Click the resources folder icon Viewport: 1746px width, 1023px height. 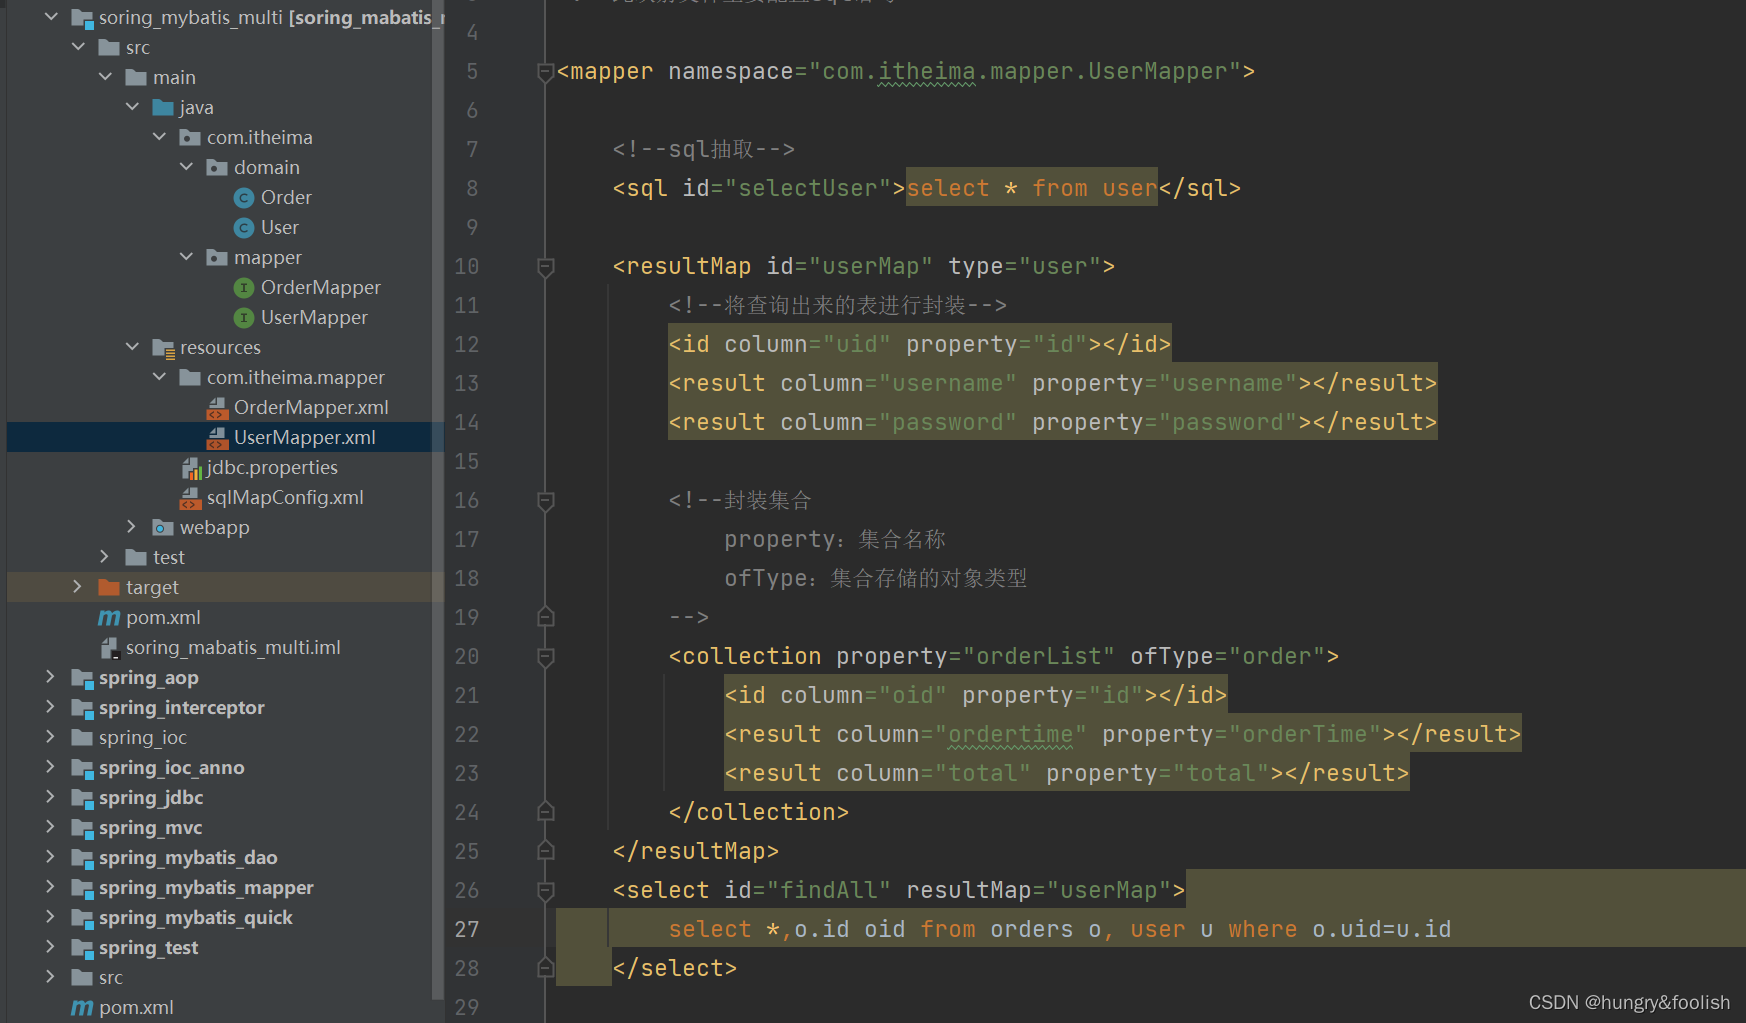point(163,347)
